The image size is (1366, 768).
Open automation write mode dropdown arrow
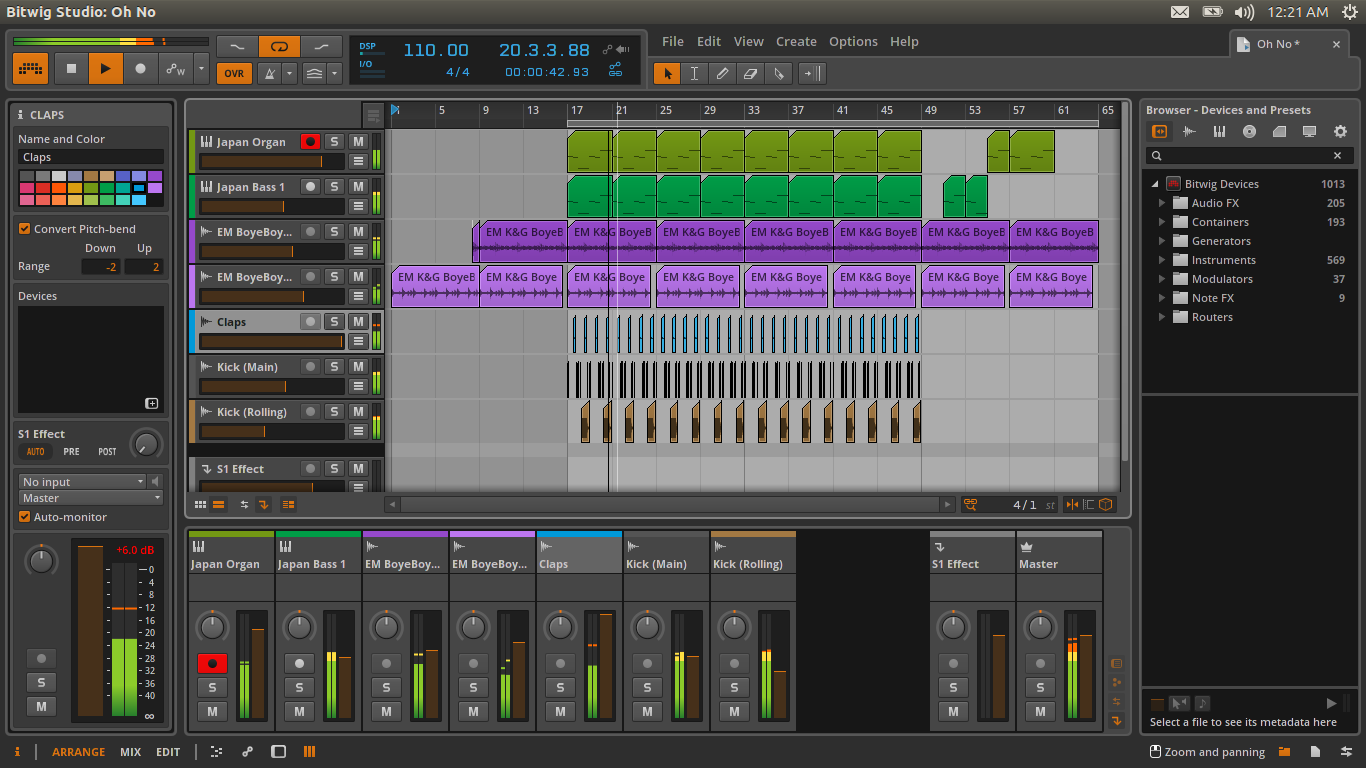click(x=202, y=69)
